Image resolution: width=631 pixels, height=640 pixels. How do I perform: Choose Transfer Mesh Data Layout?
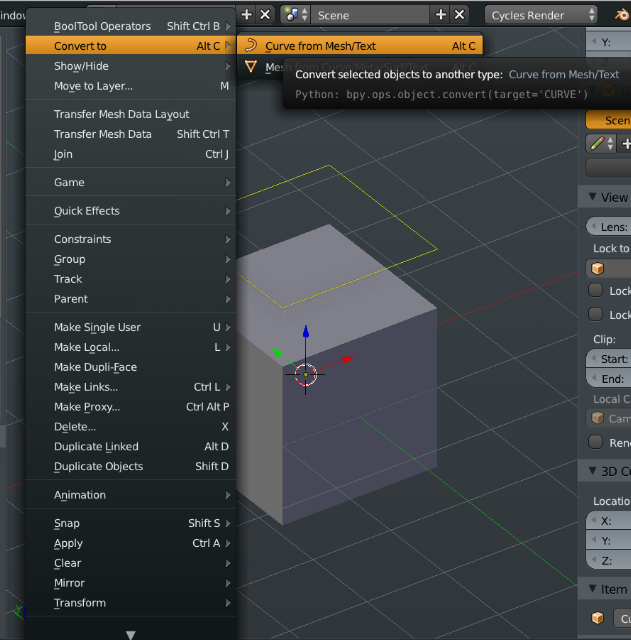coord(131,114)
